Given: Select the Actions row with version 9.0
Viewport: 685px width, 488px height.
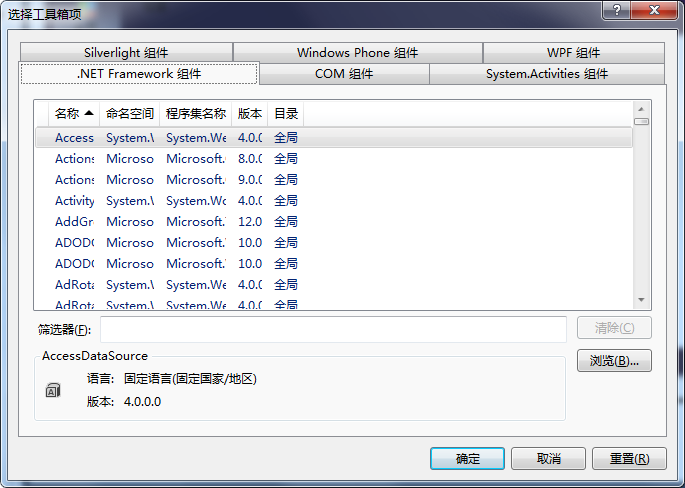Looking at the screenshot, I should (334, 180).
